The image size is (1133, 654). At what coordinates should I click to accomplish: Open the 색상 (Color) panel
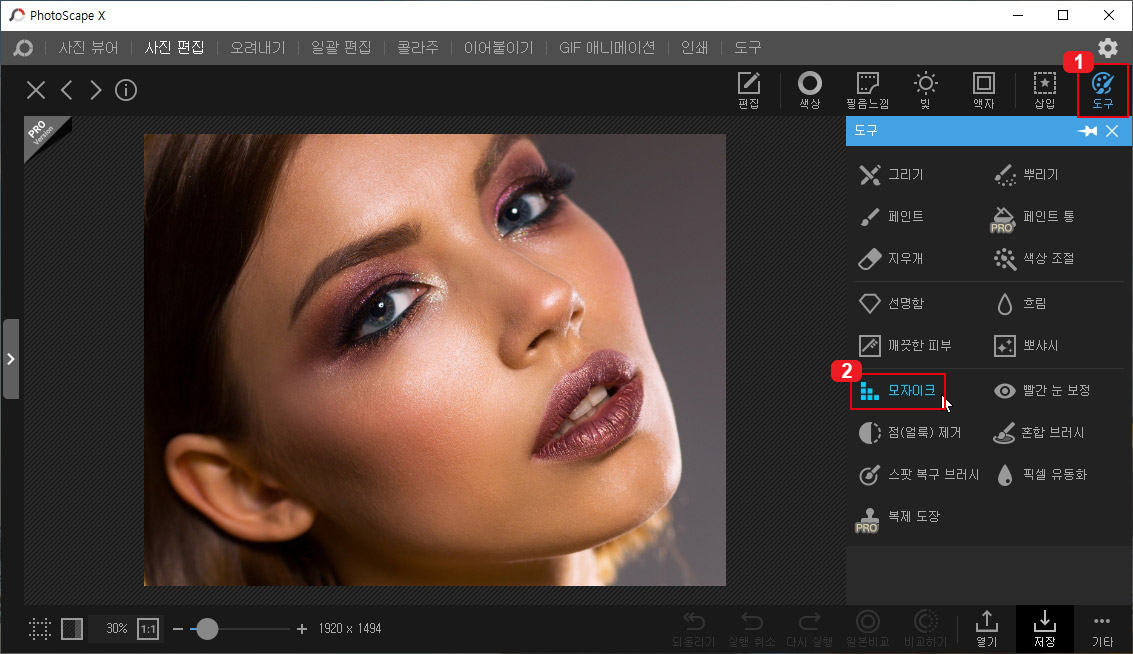tap(809, 90)
